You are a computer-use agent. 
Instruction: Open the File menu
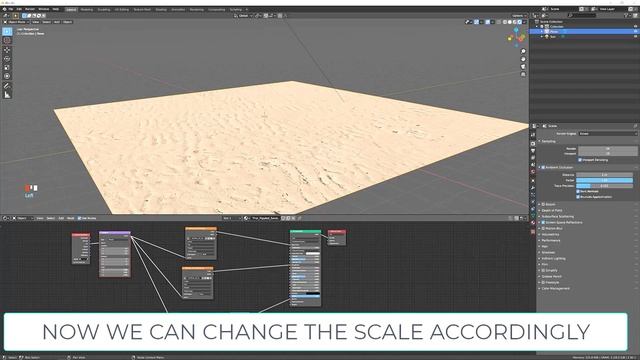click(11, 9)
